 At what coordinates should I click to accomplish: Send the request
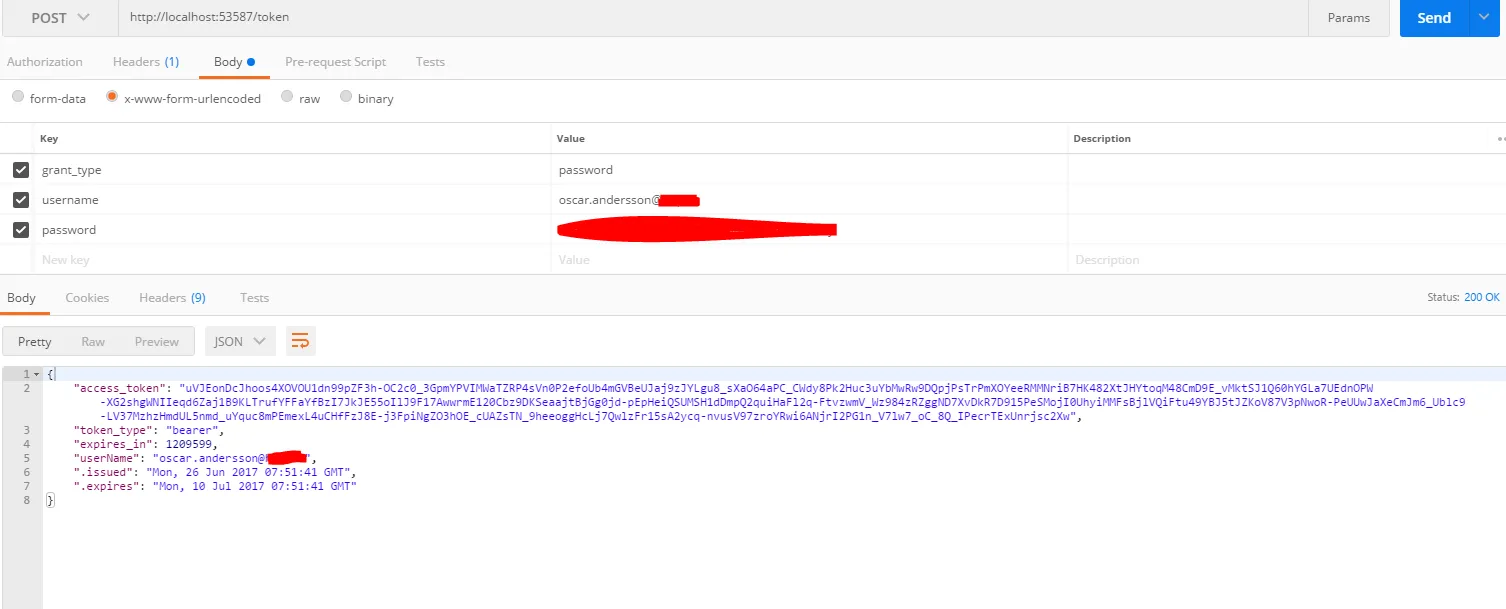pos(1433,17)
